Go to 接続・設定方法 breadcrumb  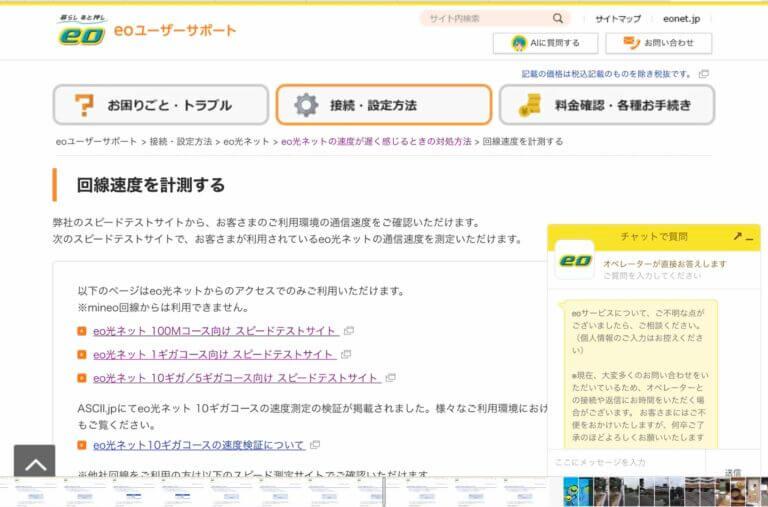181,142
